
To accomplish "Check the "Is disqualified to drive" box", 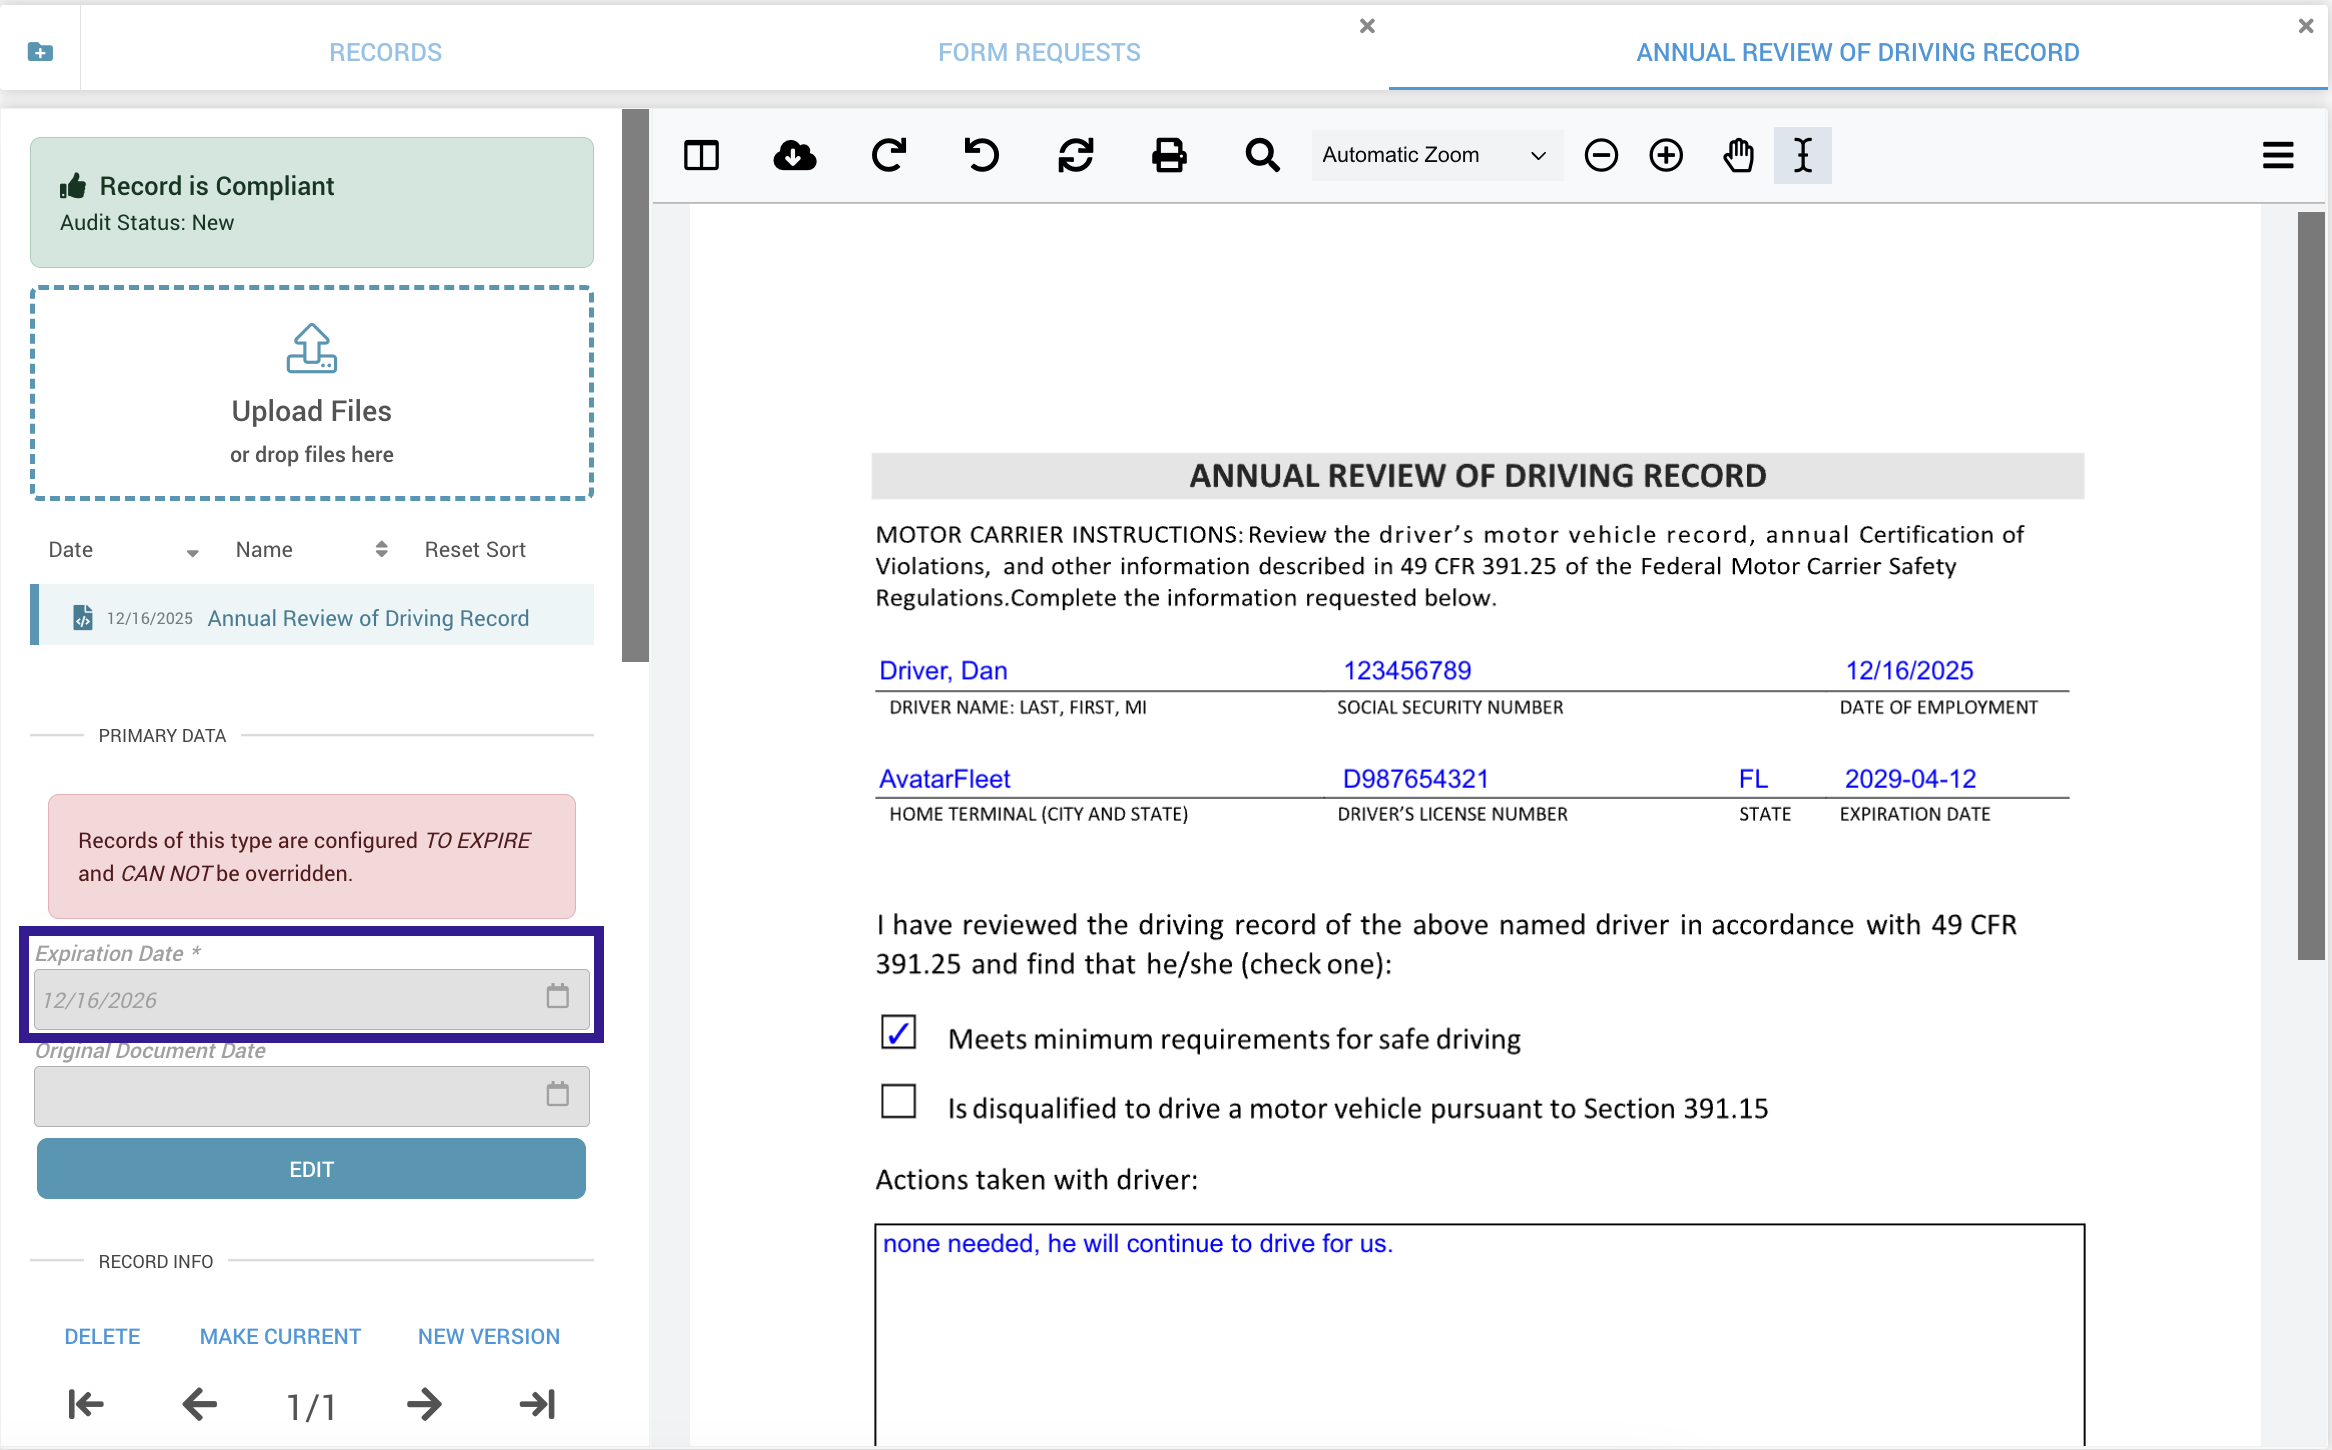I will tap(898, 1101).
